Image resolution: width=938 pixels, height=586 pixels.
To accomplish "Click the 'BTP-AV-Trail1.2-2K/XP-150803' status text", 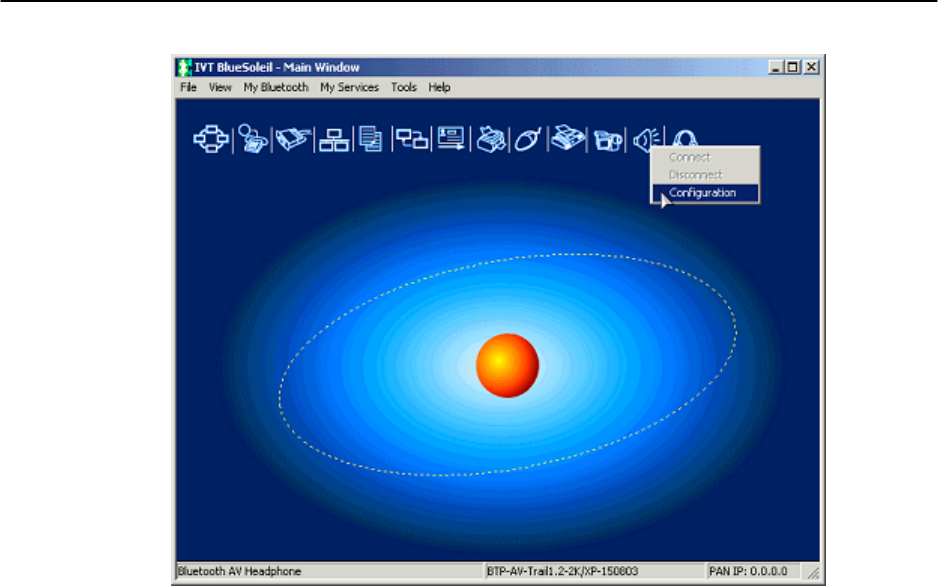I will (x=562, y=571).
